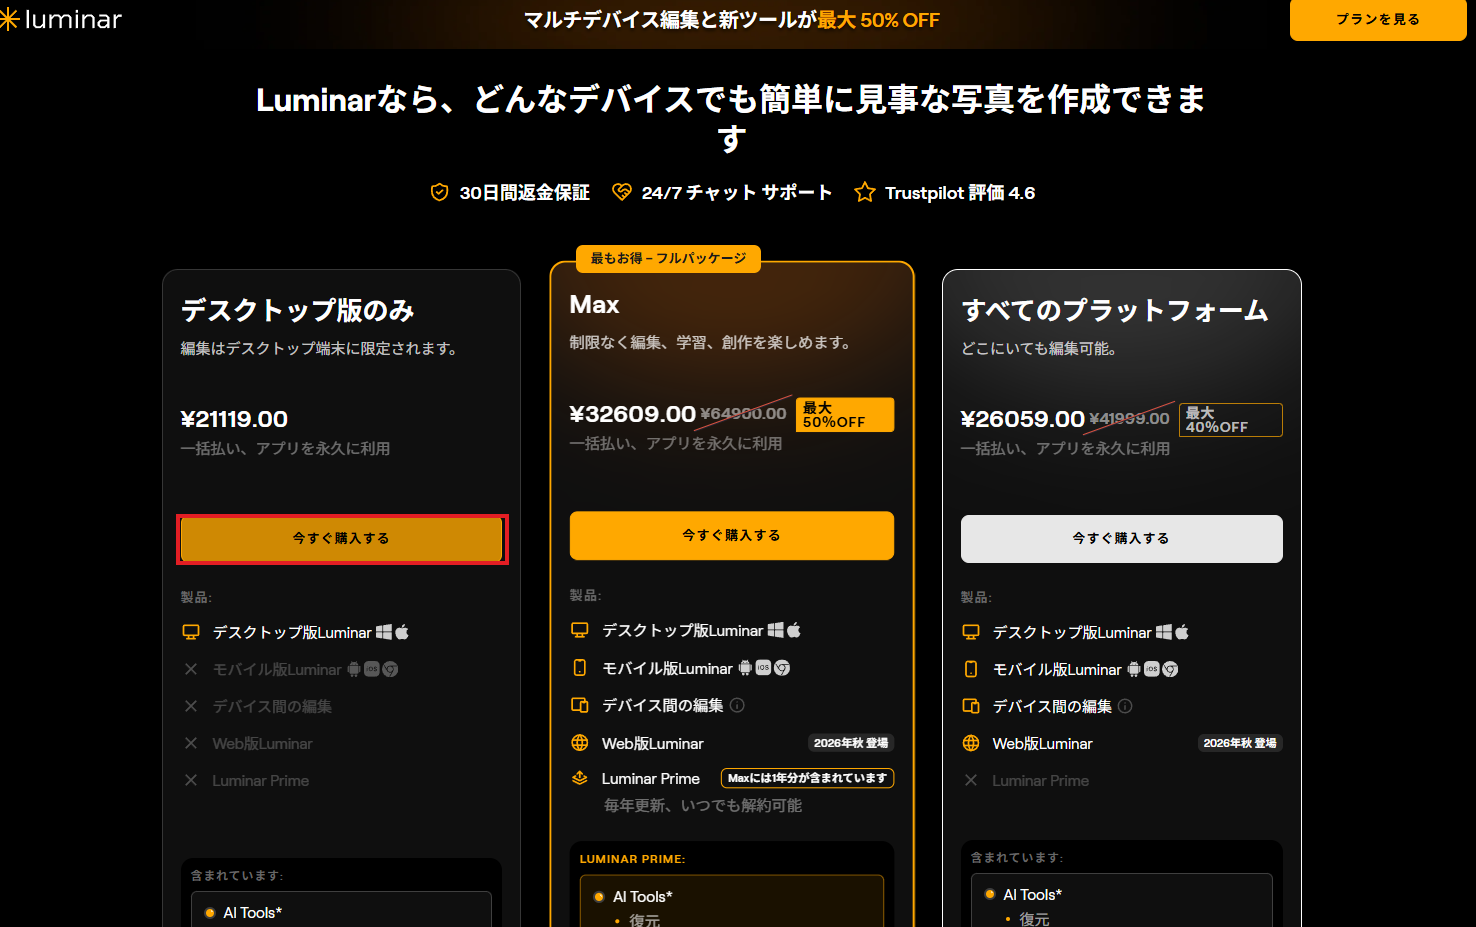The image size is (1476, 927).
Task: Click the 最大 50%OFF discount tag in the Max card
Action: click(x=845, y=415)
